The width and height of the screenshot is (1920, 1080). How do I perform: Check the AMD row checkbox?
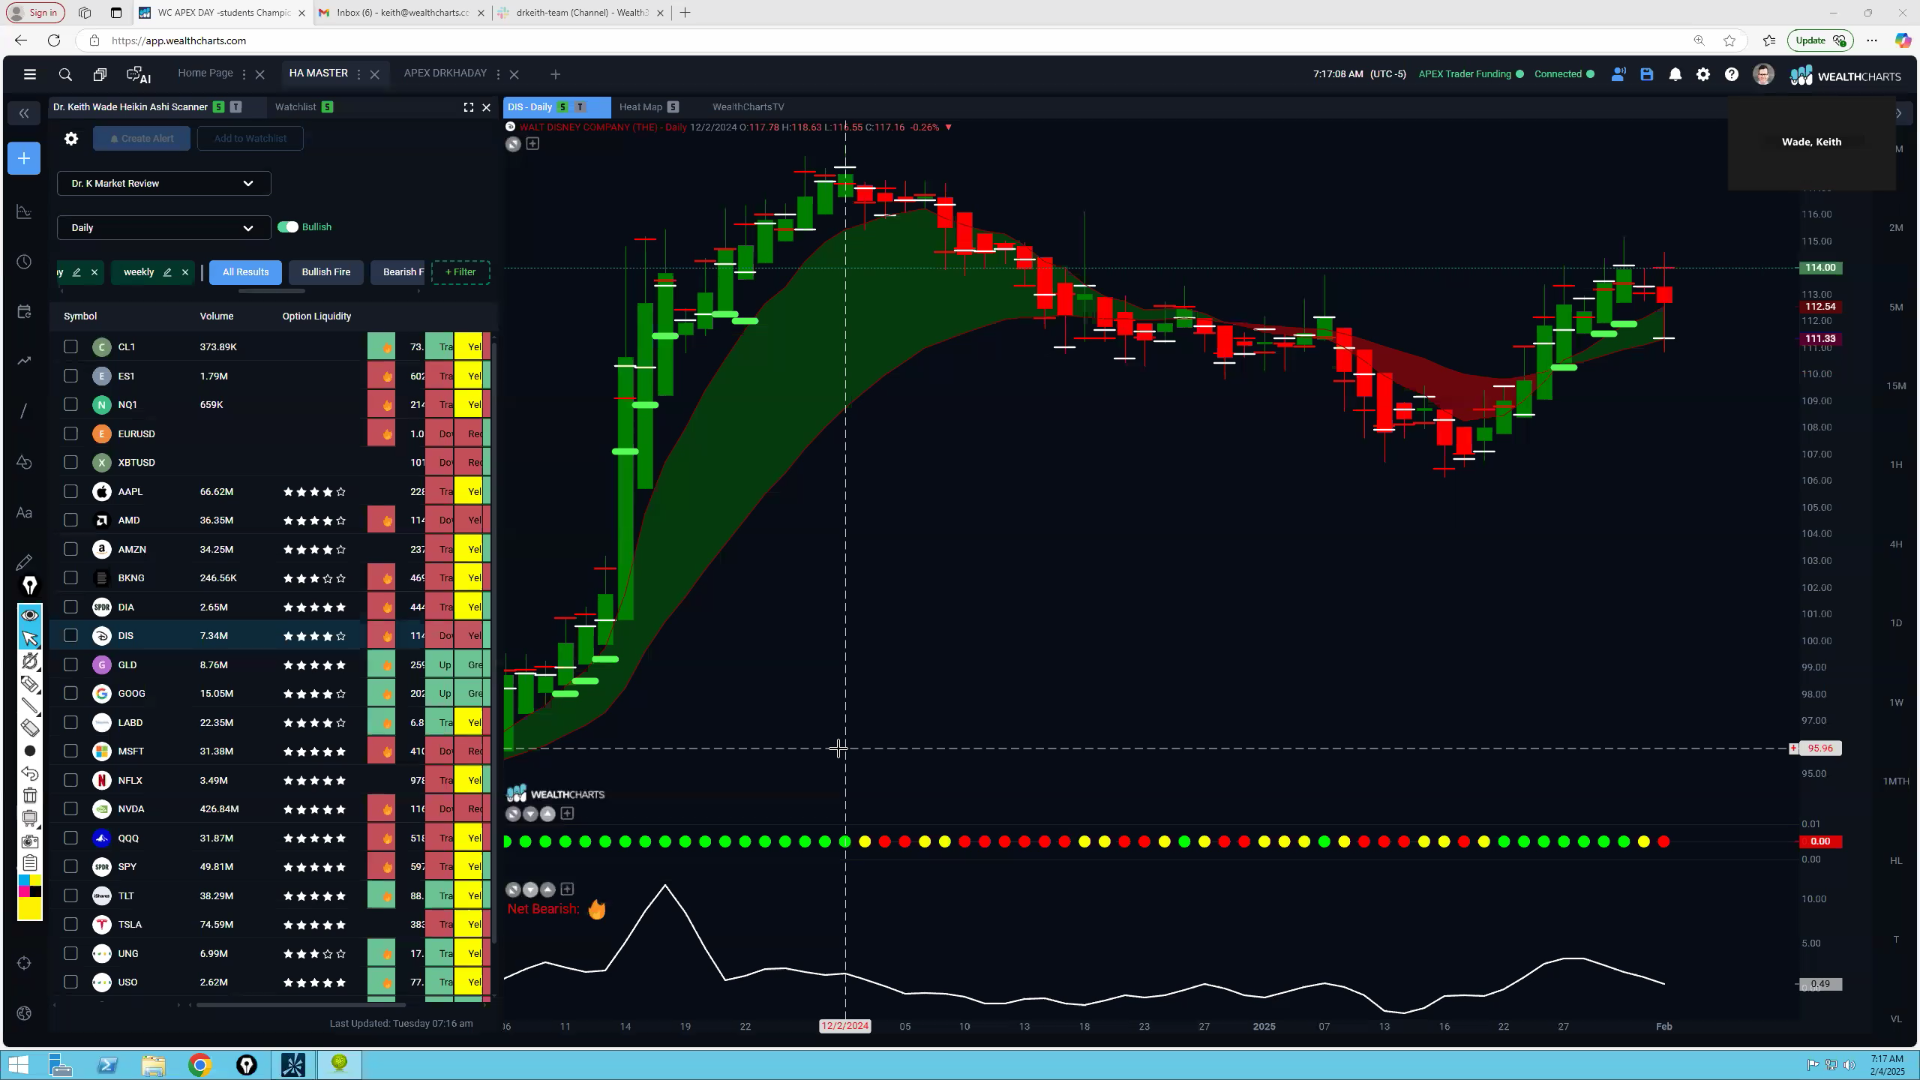tap(70, 520)
